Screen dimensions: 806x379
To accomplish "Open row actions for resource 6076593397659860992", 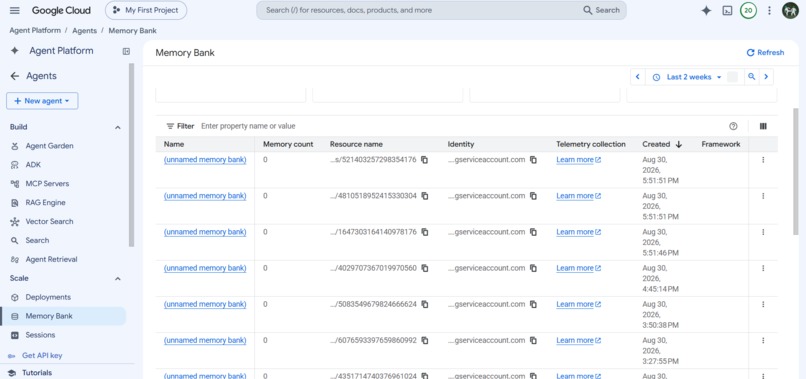I will pyautogui.click(x=763, y=340).
